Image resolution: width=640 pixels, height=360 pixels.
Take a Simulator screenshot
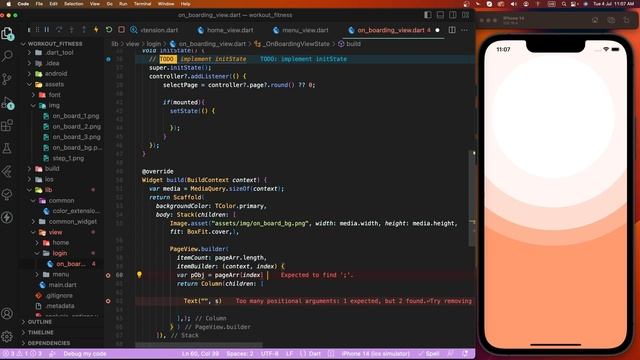coord(611,20)
